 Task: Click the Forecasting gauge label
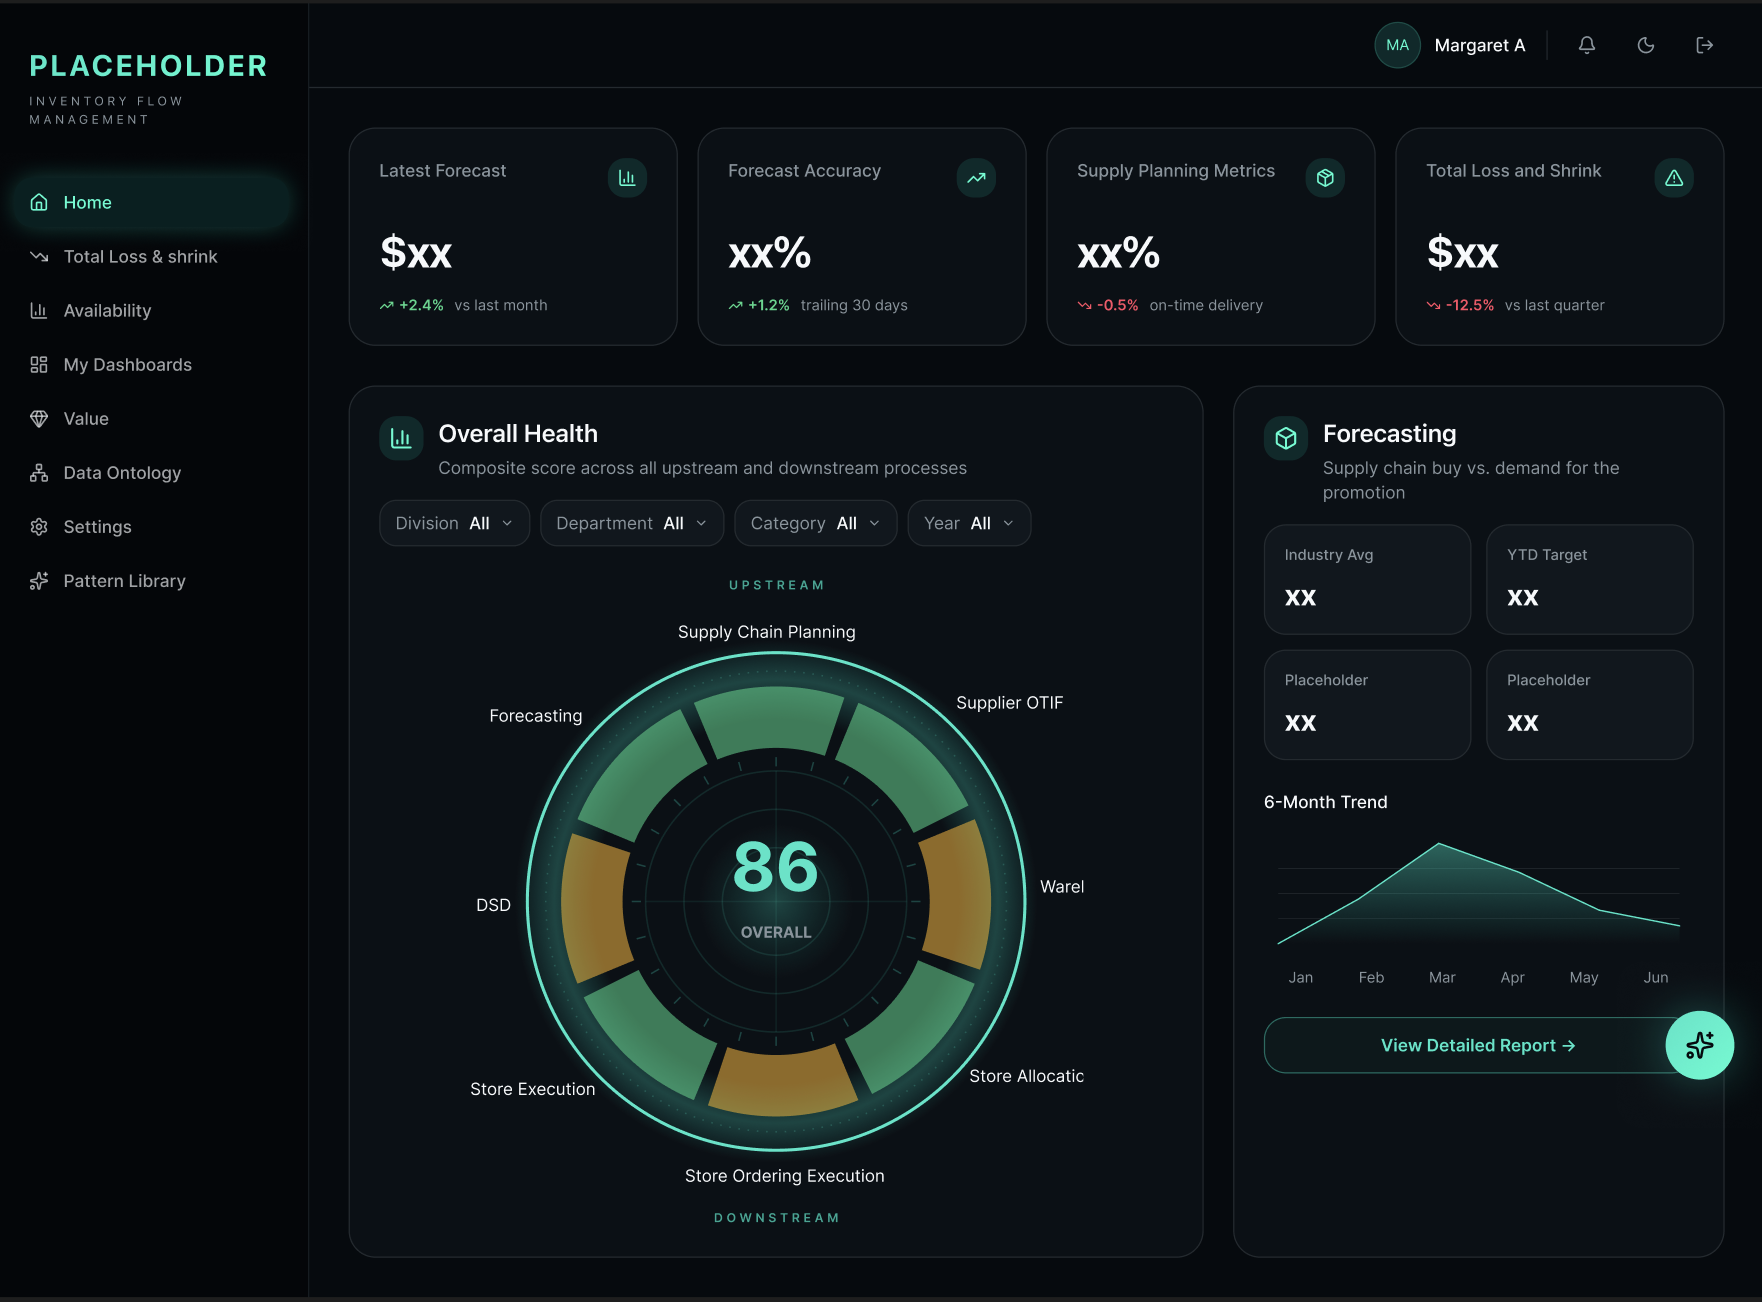pos(535,715)
